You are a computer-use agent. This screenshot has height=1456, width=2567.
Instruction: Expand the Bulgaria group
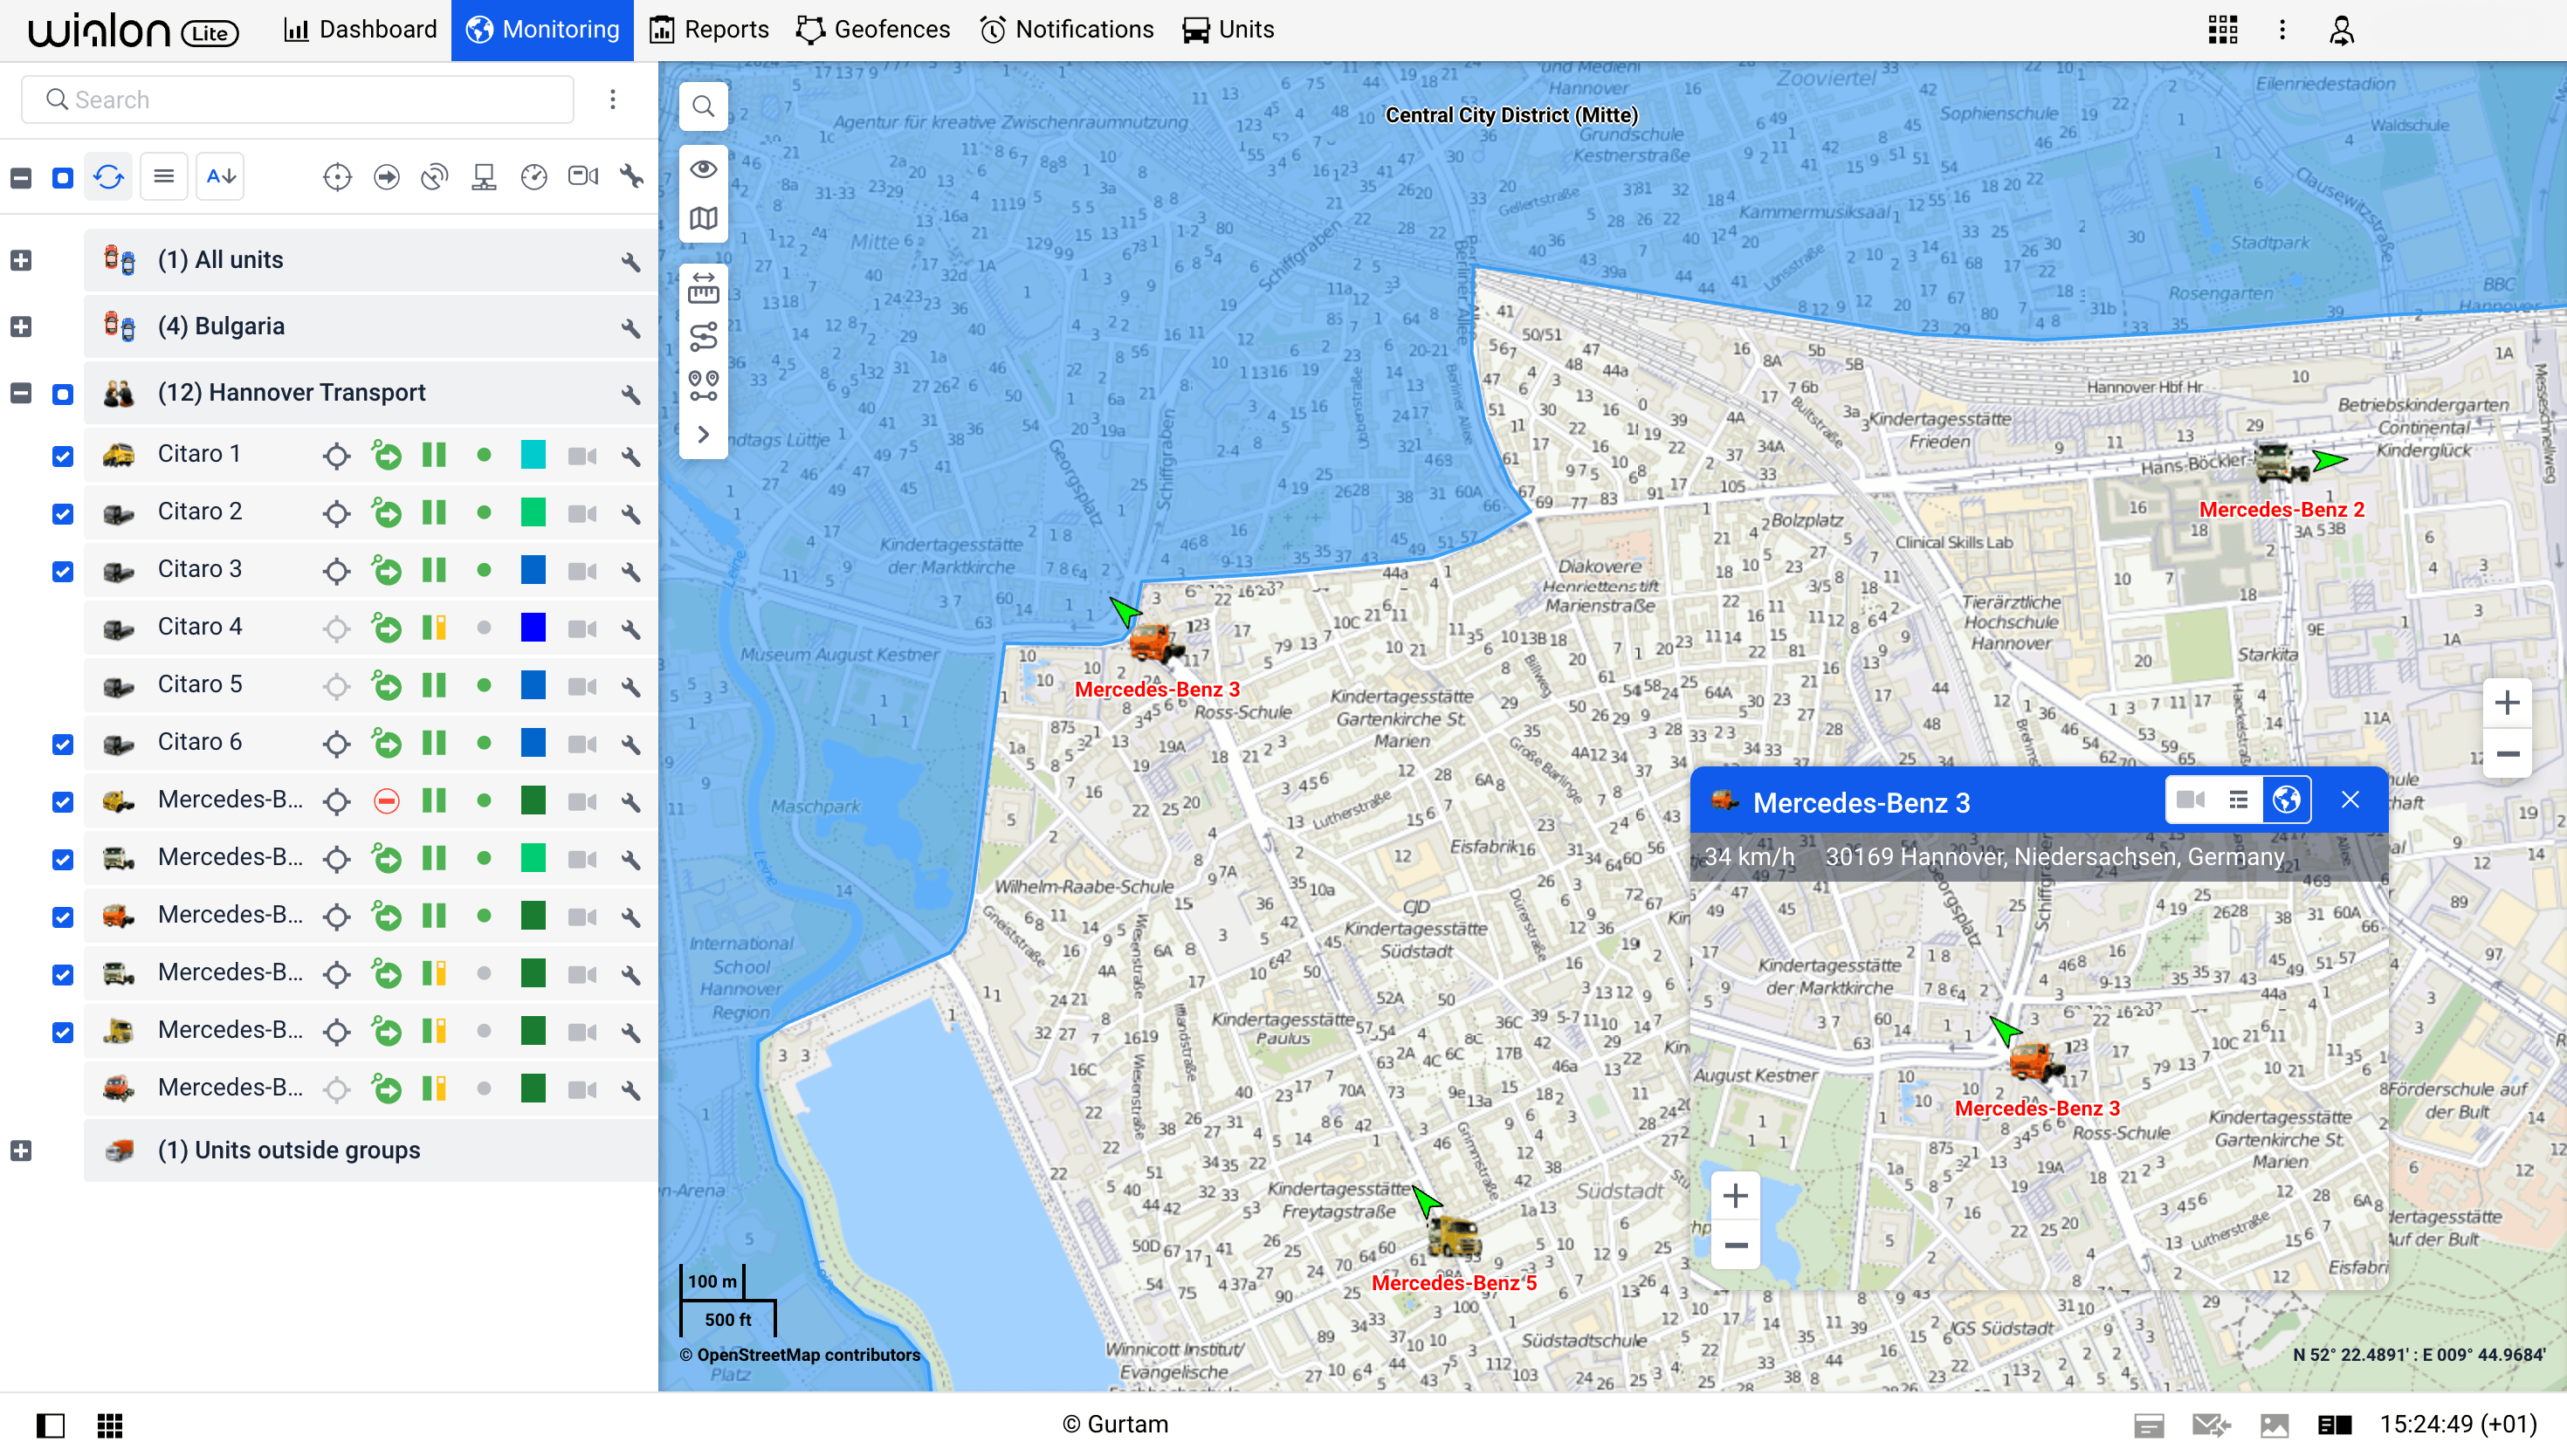click(x=21, y=327)
